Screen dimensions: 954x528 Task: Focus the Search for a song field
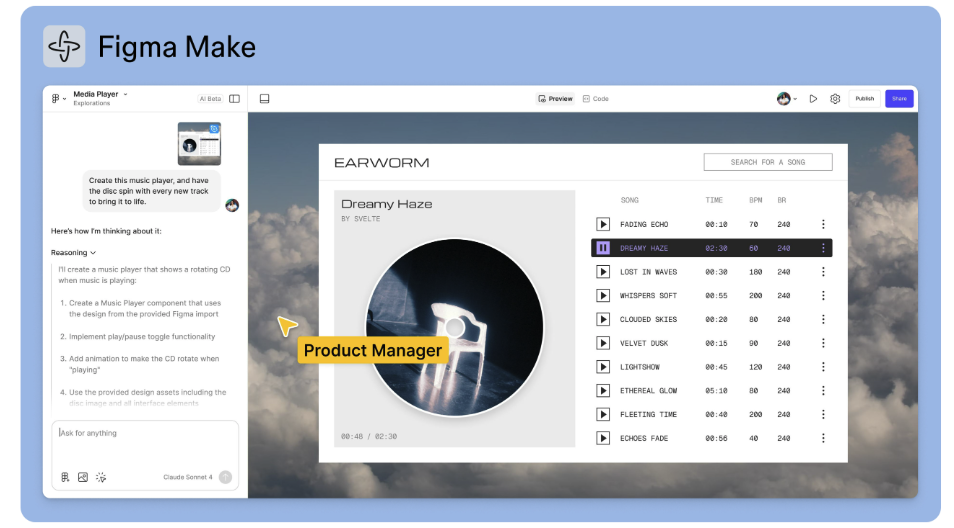(768, 162)
